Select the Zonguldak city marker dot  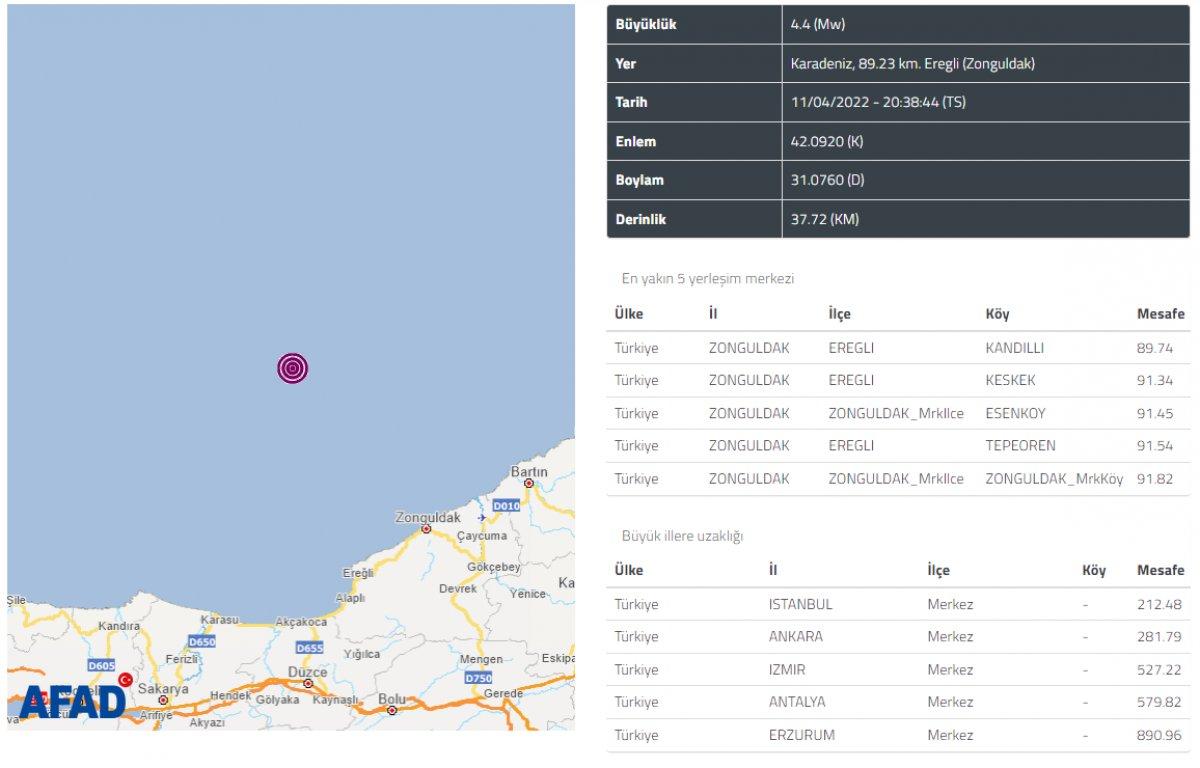[x=426, y=529]
